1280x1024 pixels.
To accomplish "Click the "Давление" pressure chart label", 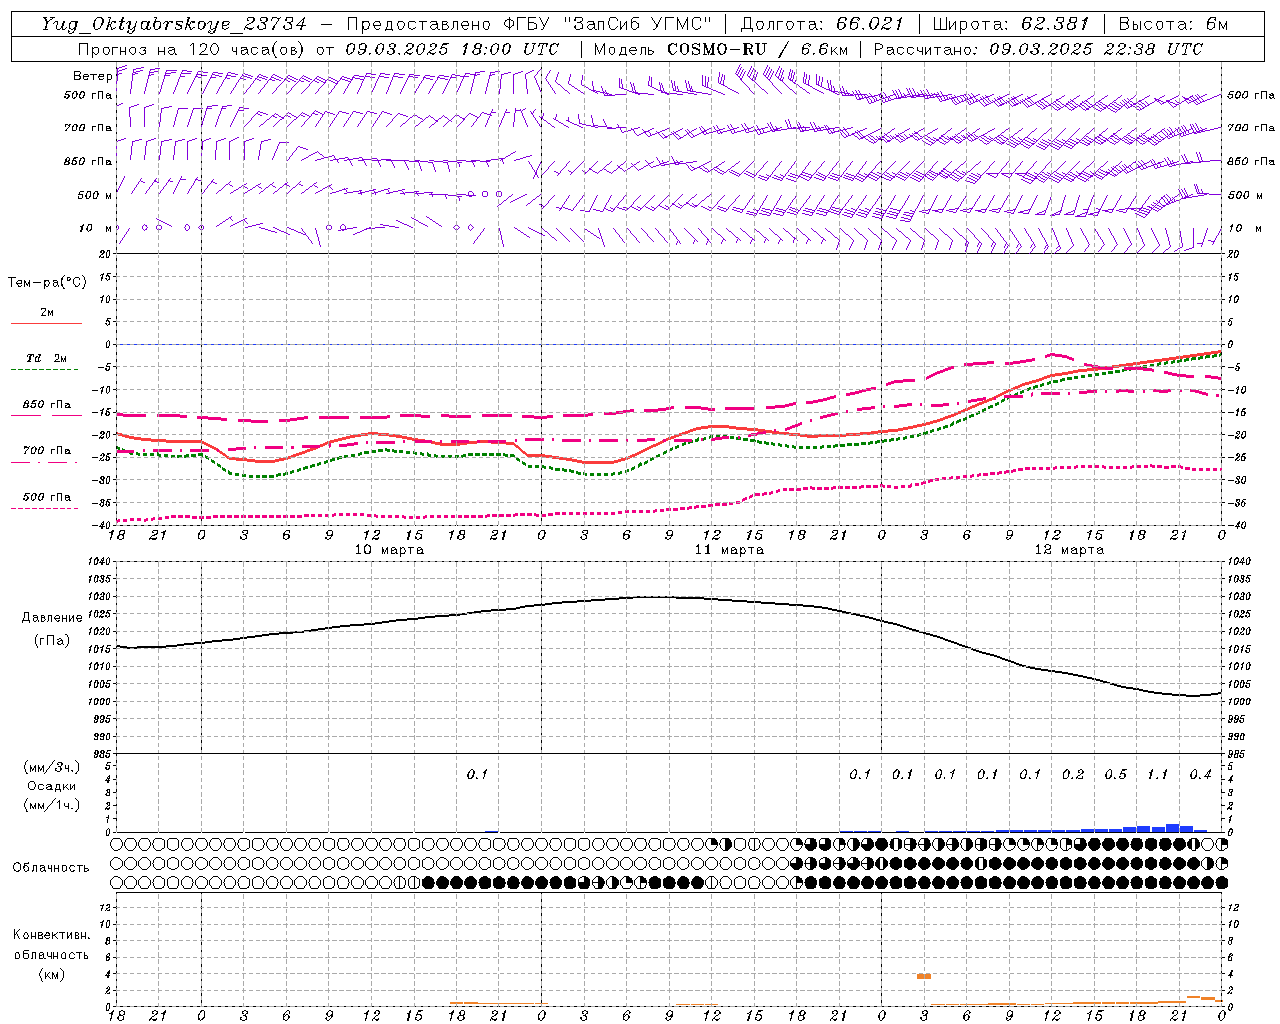I will tap(52, 618).
